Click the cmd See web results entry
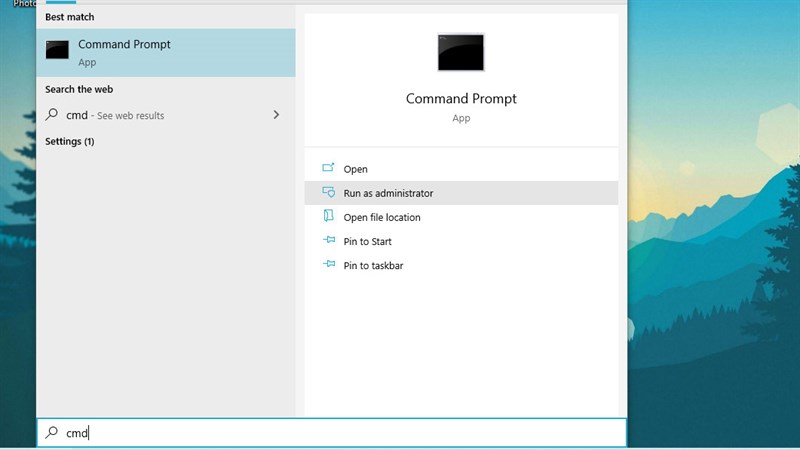The height and width of the screenshot is (450, 800). [x=166, y=115]
